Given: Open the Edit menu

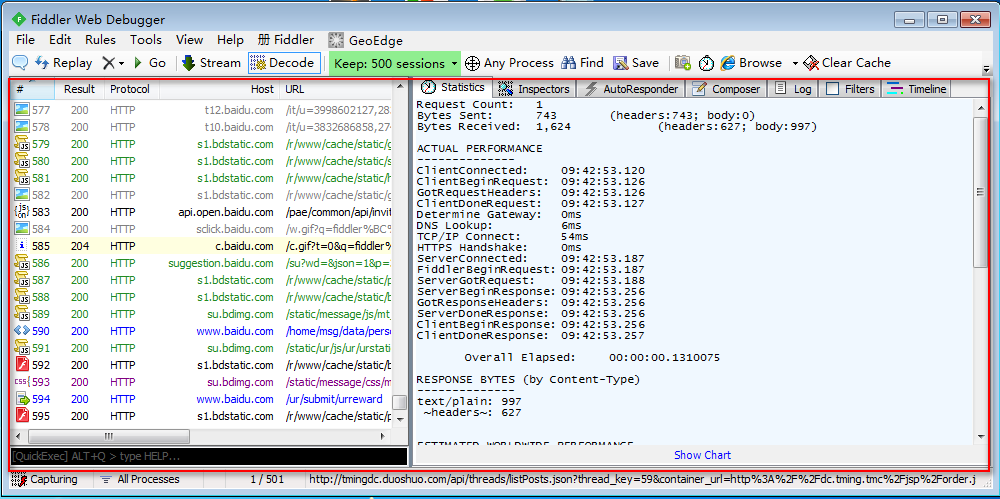Looking at the screenshot, I should tap(60, 40).
